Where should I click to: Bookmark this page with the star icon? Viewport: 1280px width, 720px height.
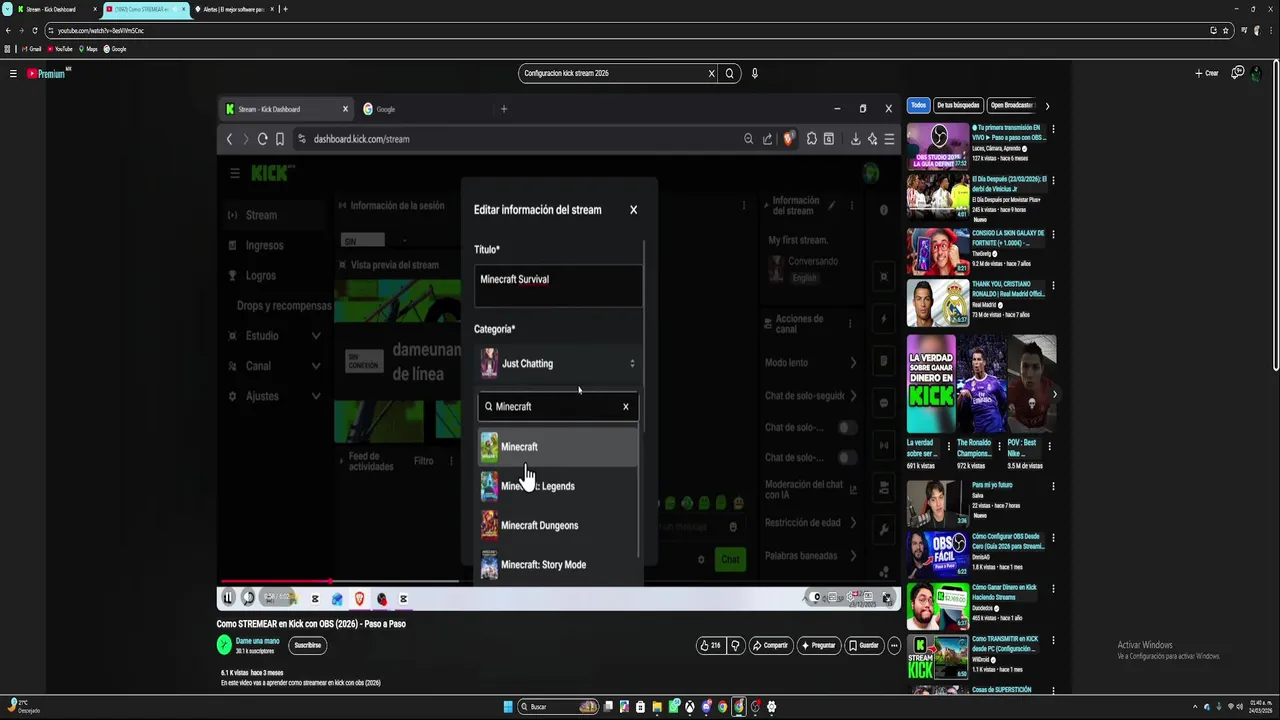coord(1226,30)
